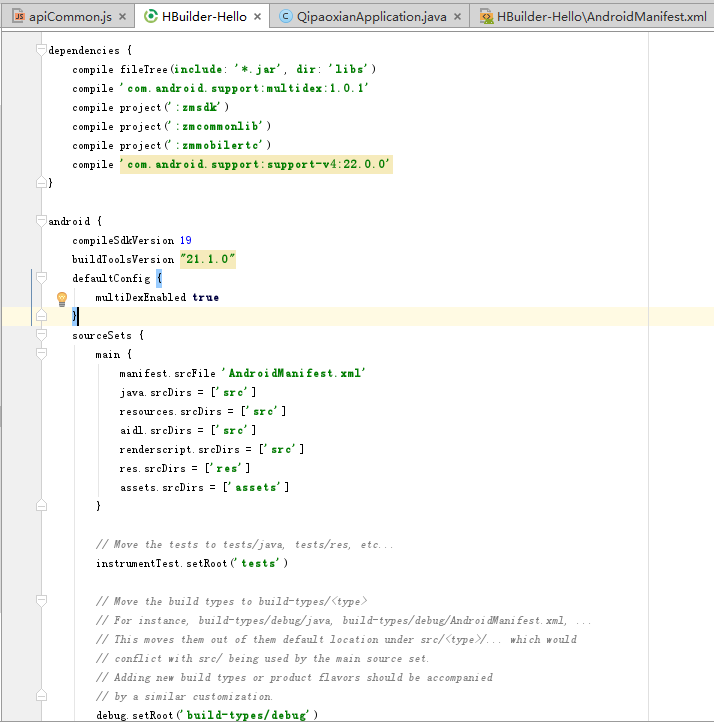Click the yellow lightbulb quick-fix icon
The image size is (714, 722).
pyautogui.click(x=61, y=298)
